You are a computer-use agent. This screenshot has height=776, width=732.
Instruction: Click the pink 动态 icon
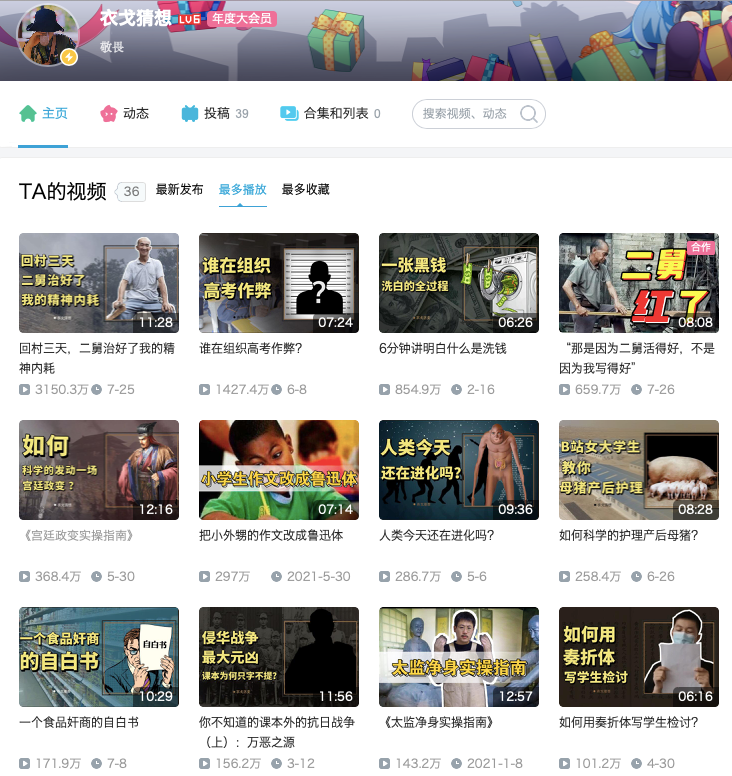pyautogui.click(x=108, y=113)
